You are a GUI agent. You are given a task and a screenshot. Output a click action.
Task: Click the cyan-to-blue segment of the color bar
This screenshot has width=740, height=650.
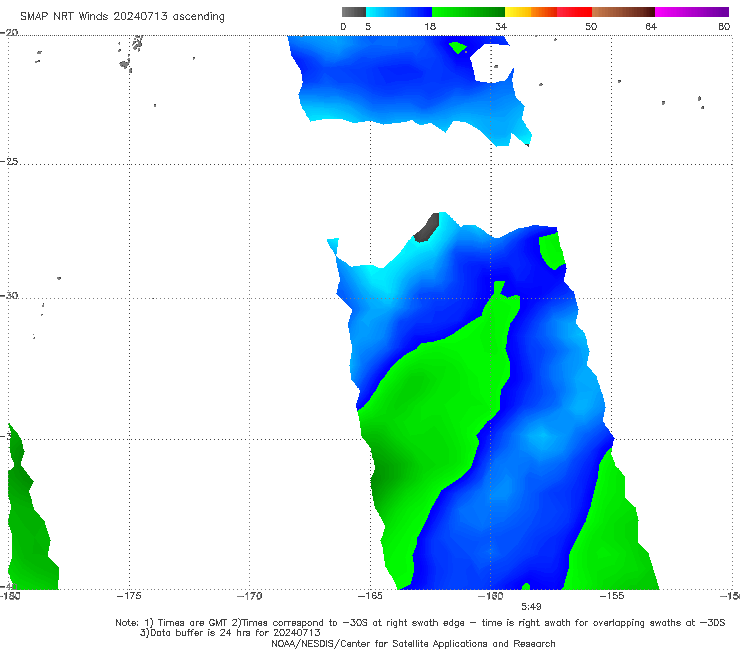coord(399,12)
